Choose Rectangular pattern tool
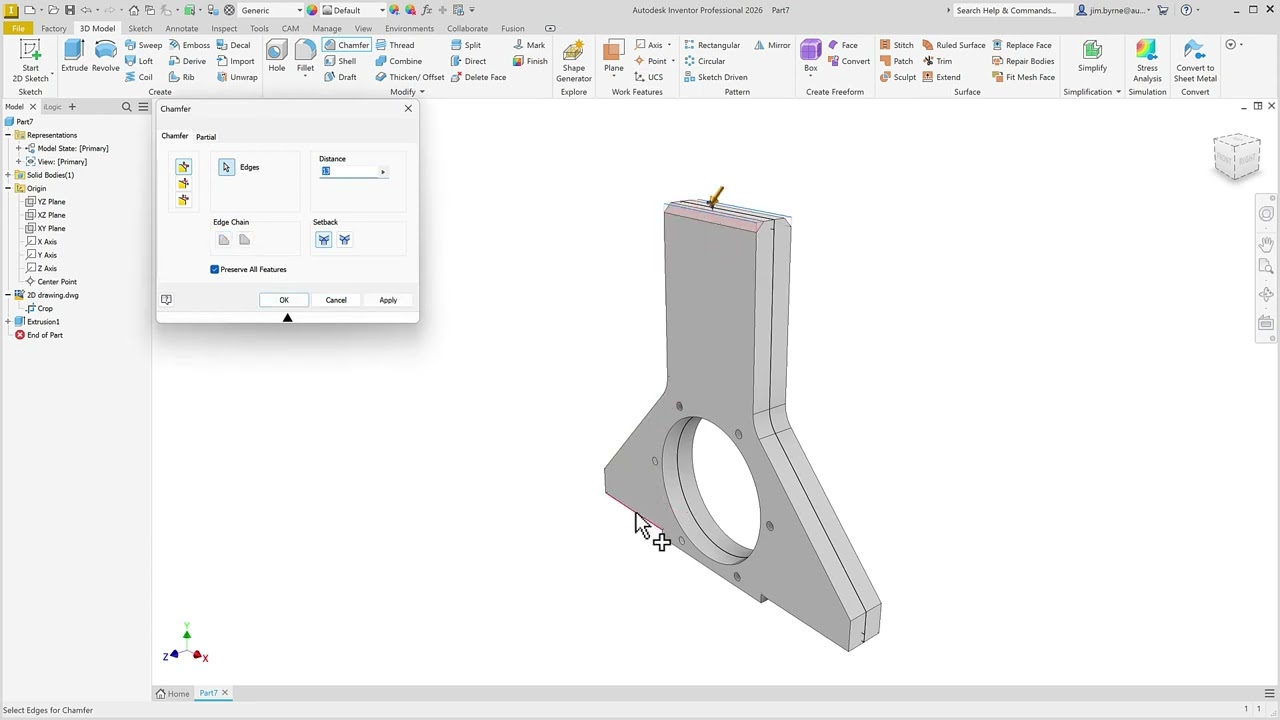The image size is (1280, 720). [712, 45]
